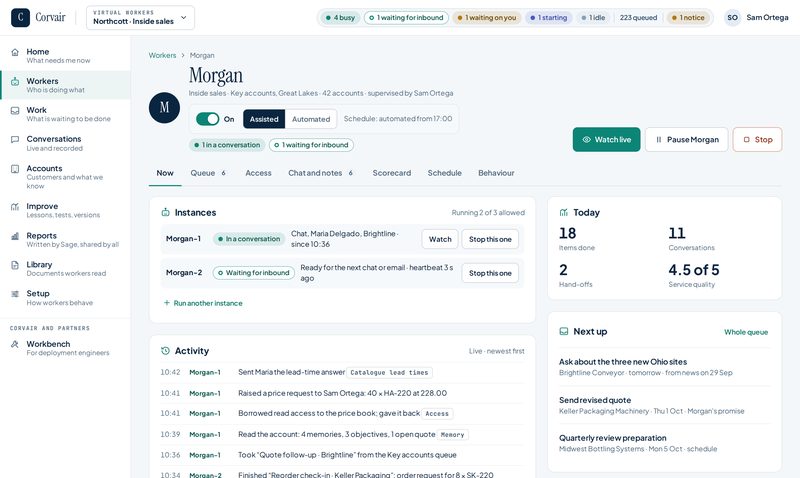Watch the Morgan-1 instance
This screenshot has height=478, width=800.
[x=440, y=239]
